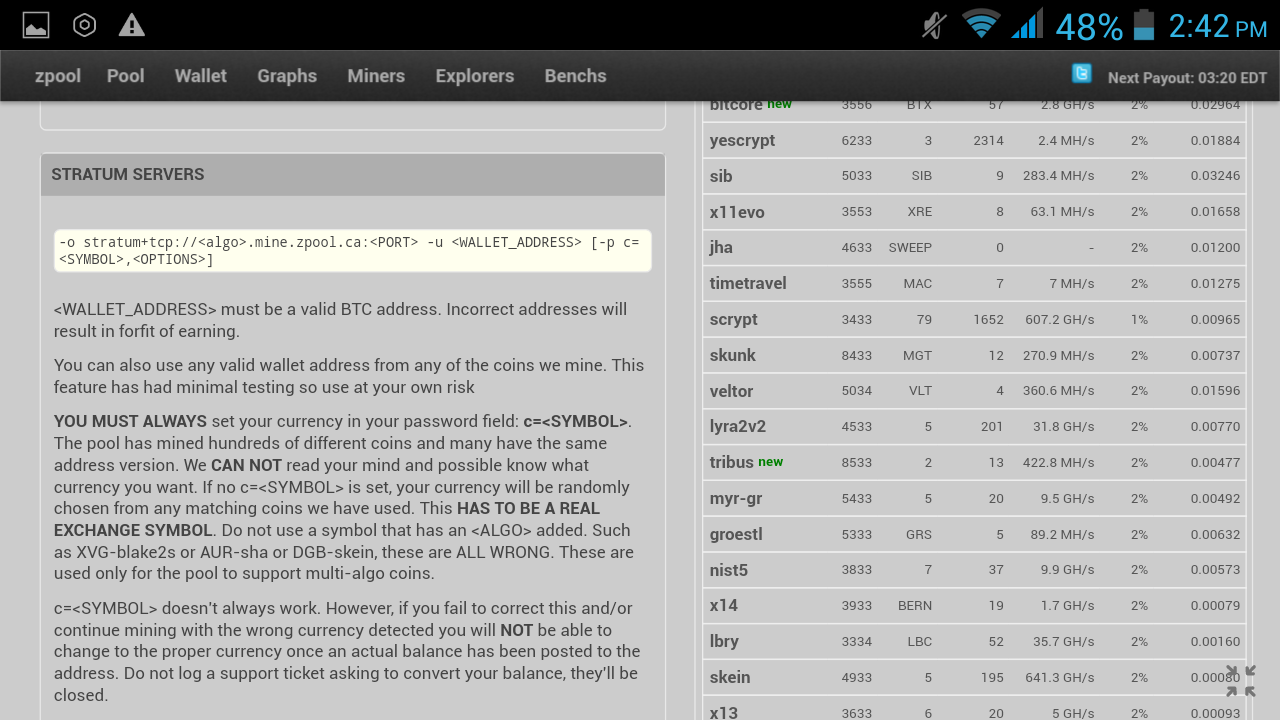1280x720 pixels.
Task: Tap the hexagon notification icon
Action: (x=85, y=25)
